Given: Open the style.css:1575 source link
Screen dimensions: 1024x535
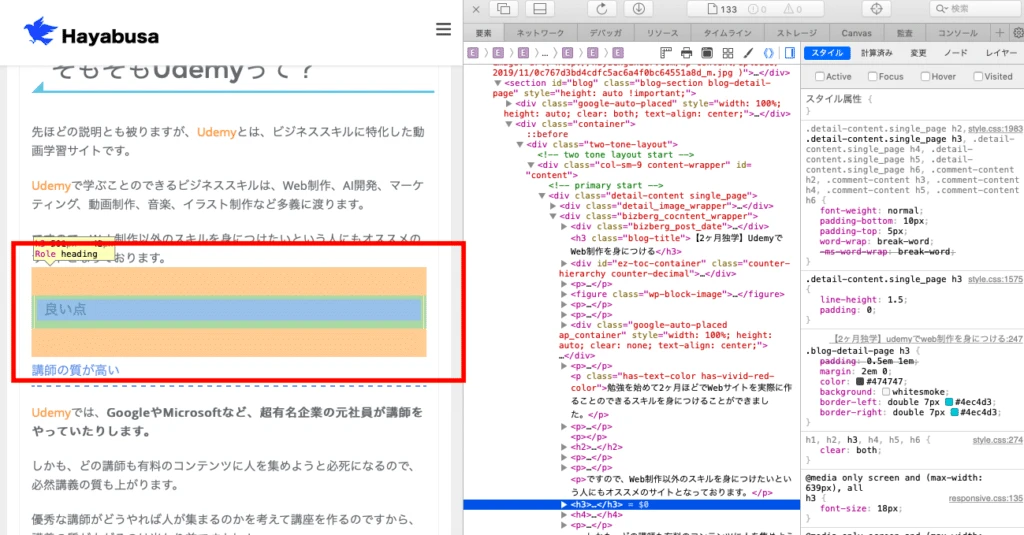Looking at the screenshot, I should coord(995,279).
